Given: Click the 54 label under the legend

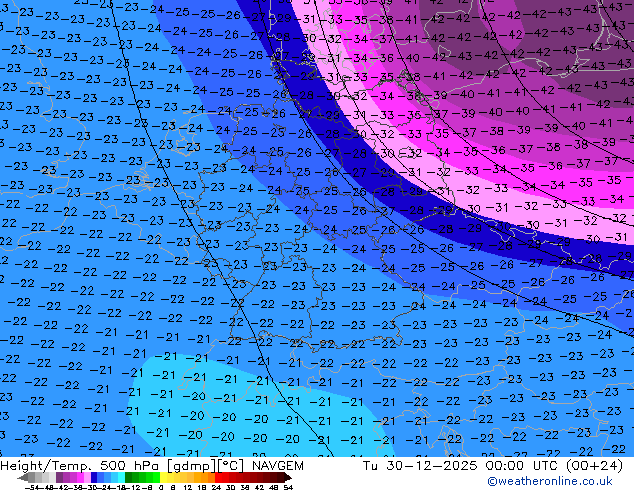Looking at the screenshot, I should coord(288,487).
